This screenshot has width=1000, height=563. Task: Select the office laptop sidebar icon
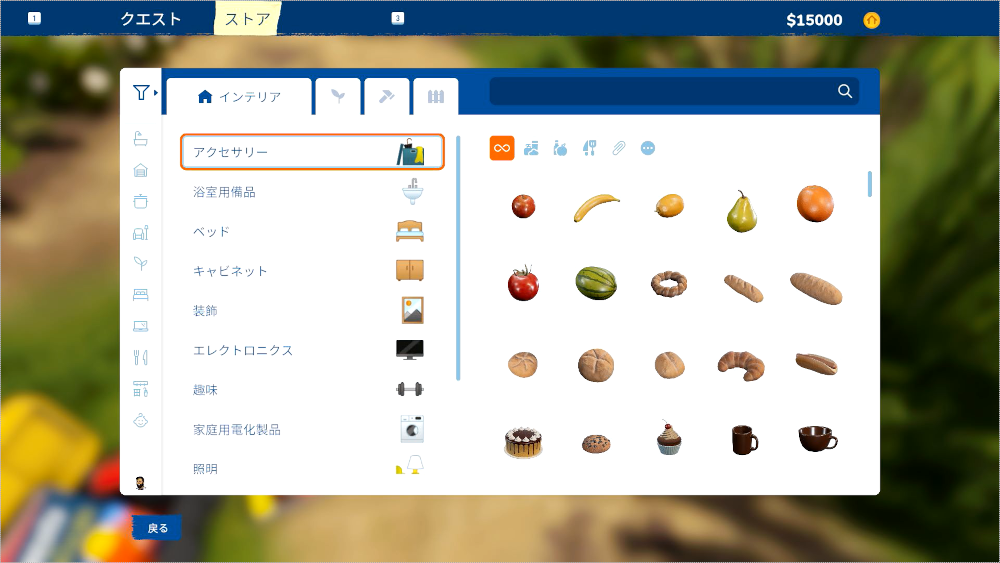(141, 326)
